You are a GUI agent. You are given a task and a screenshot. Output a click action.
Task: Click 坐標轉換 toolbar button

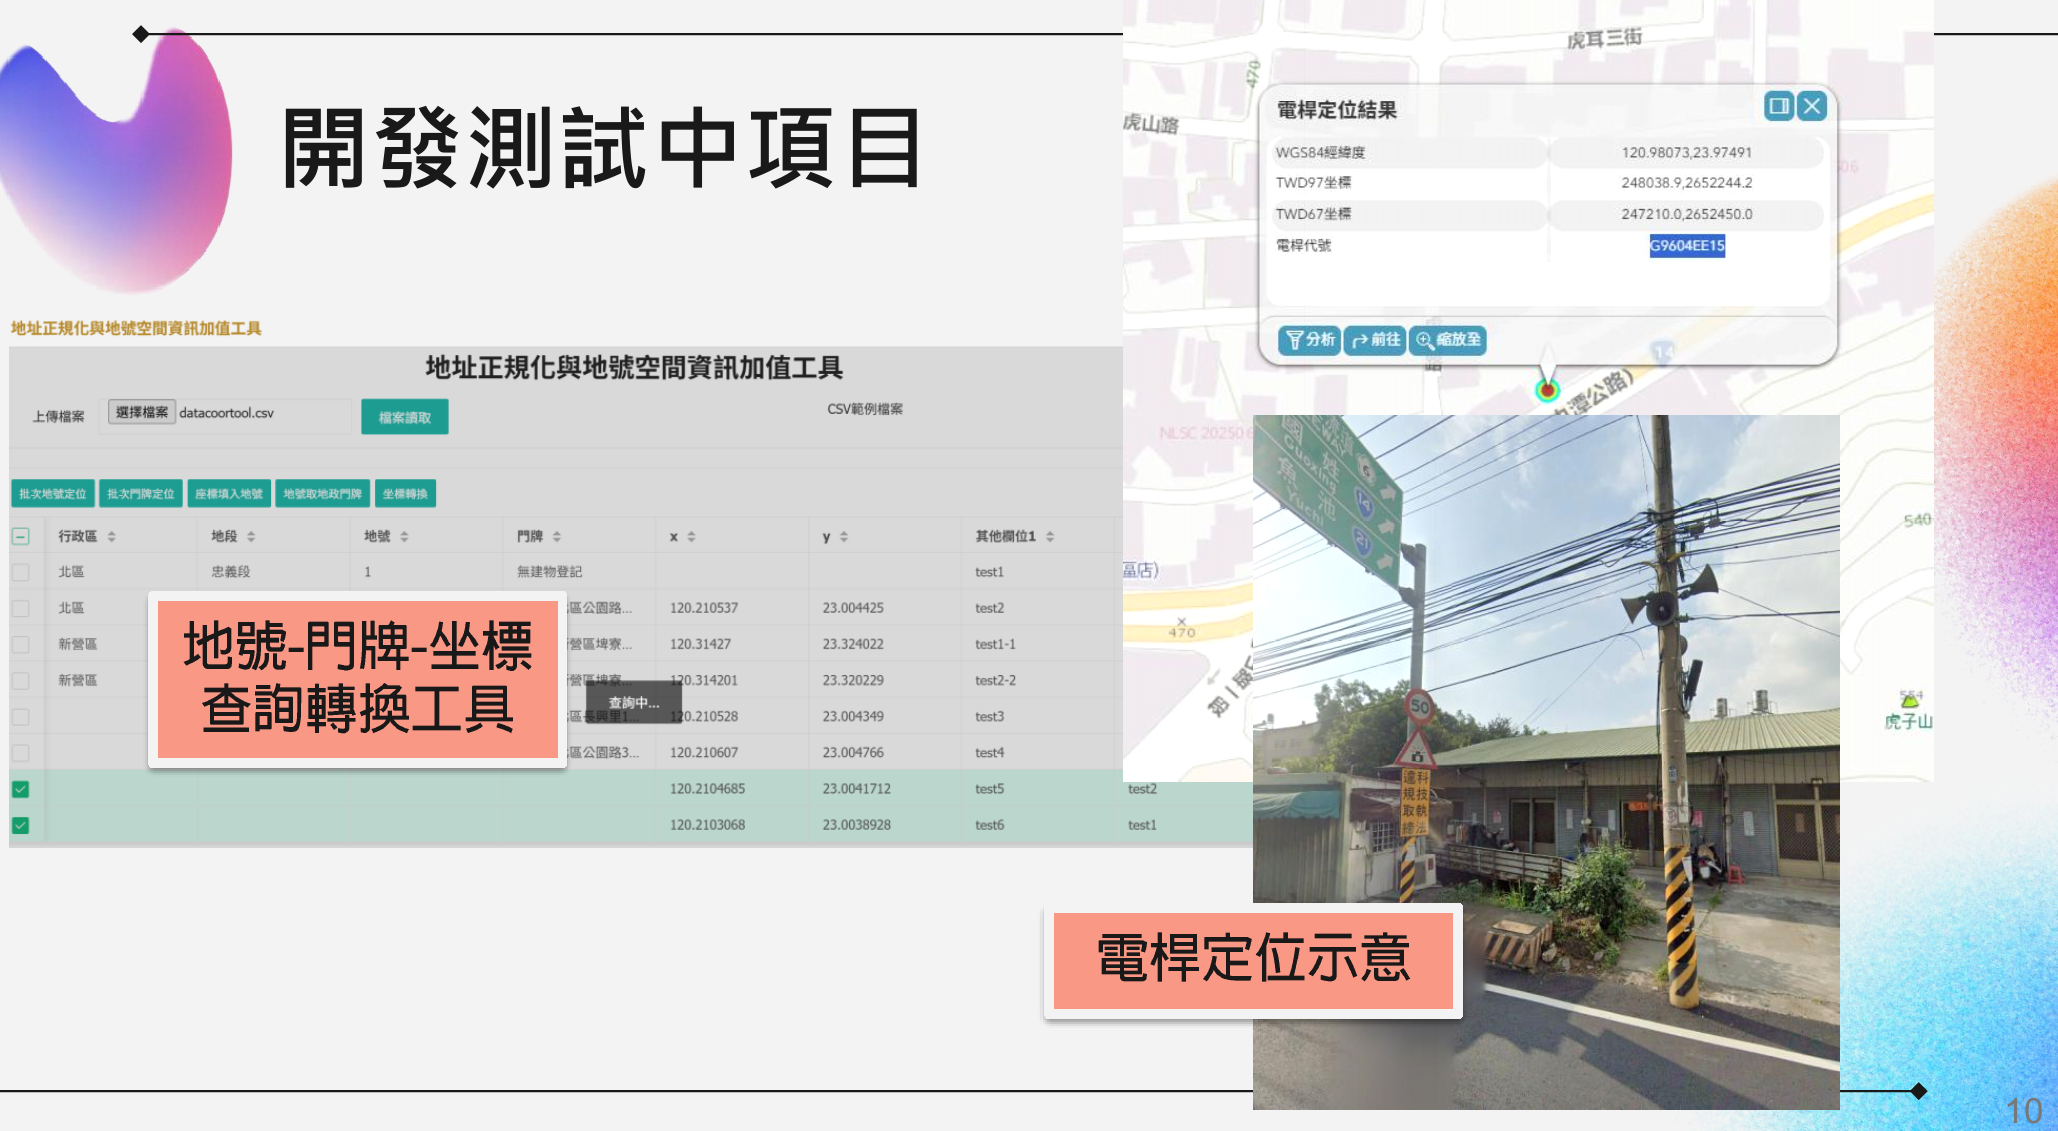[x=405, y=494]
